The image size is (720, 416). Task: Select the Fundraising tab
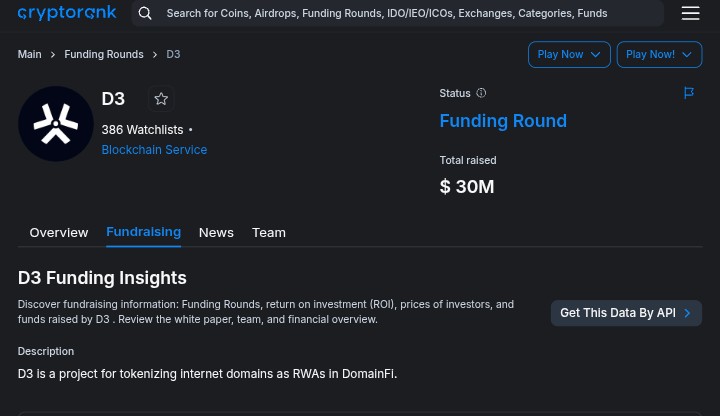pyautogui.click(x=143, y=232)
